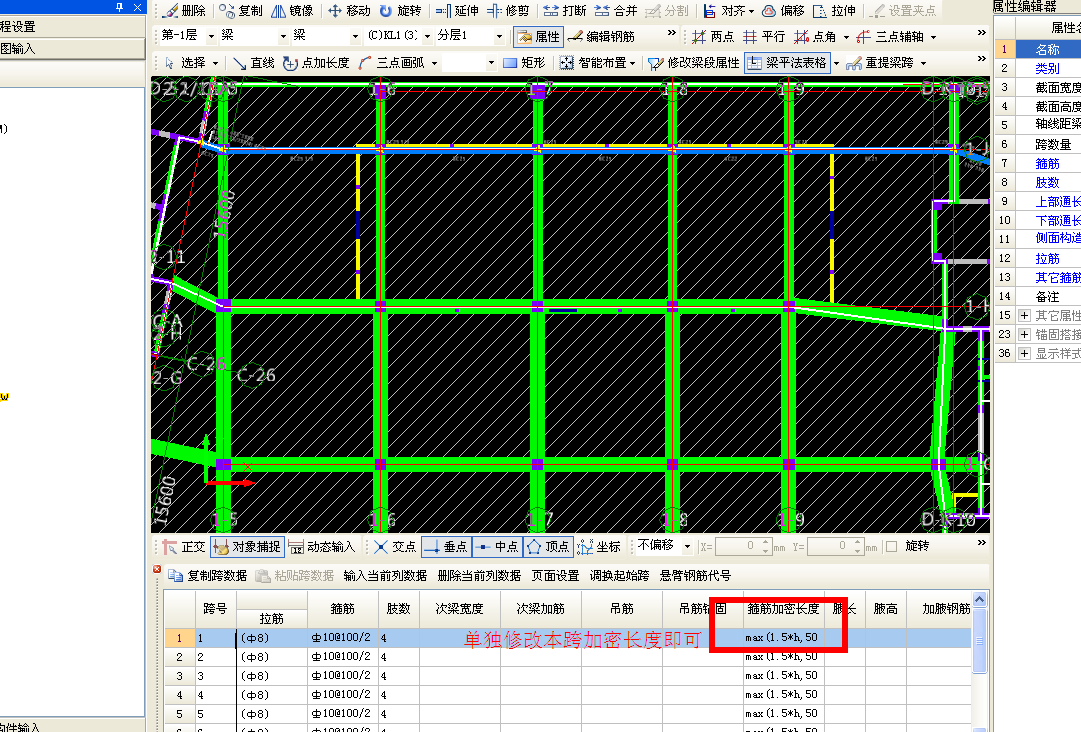Toggle 正交 orthogonal mode
The height and width of the screenshot is (732, 1081).
click(184, 547)
